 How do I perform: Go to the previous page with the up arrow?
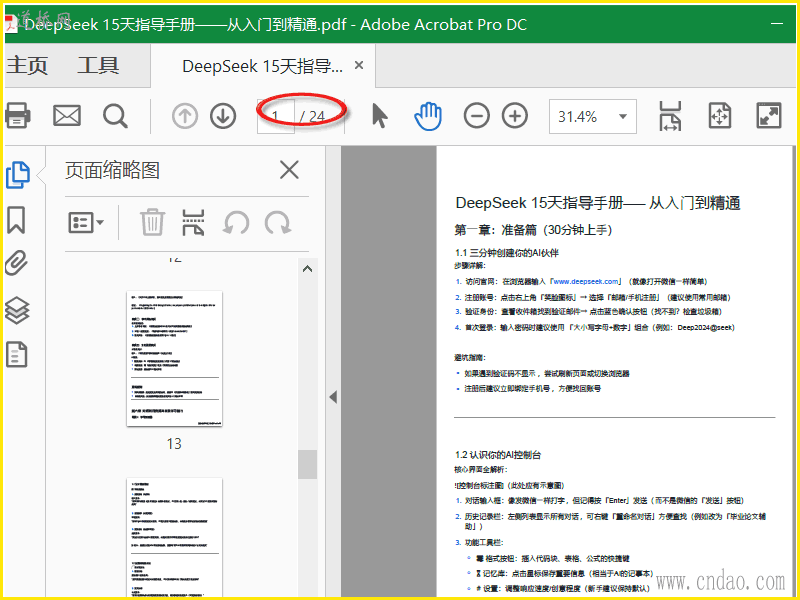pyautogui.click(x=185, y=116)
